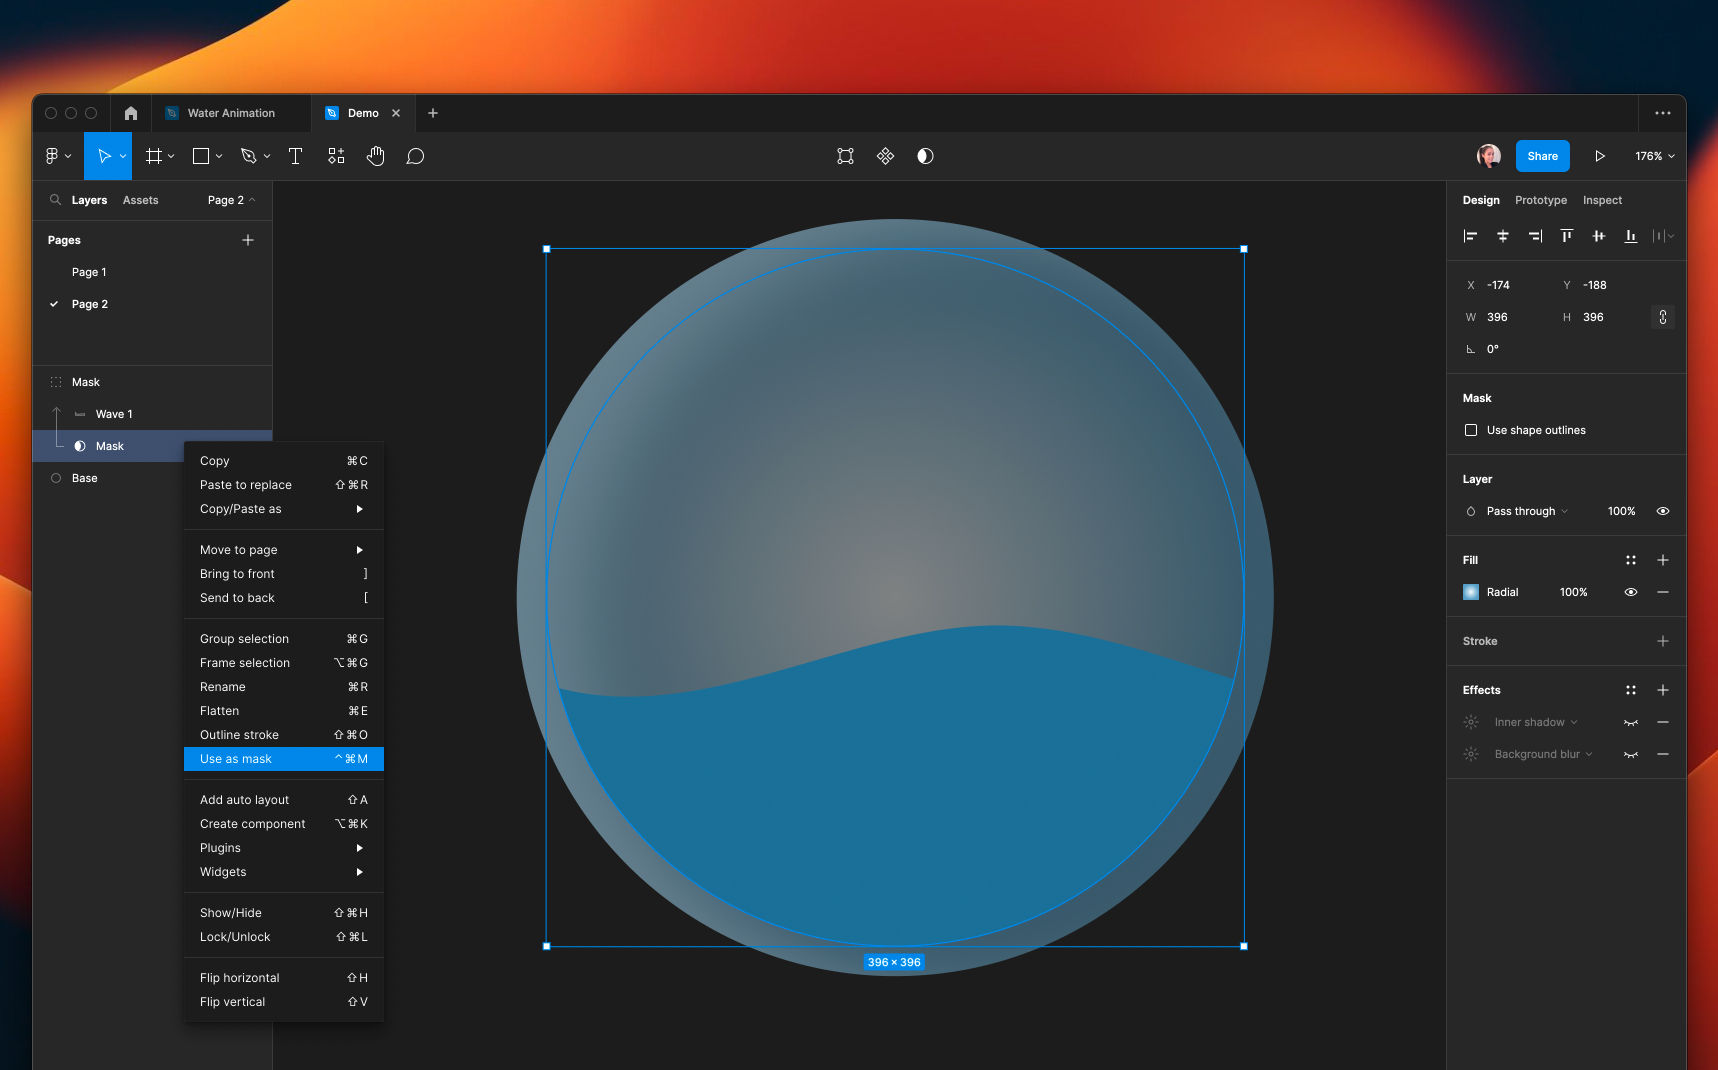The image size is (1718, 1070).
Task: Select the Pen tool
Action: pyautogui.click(x=249, y=156)
